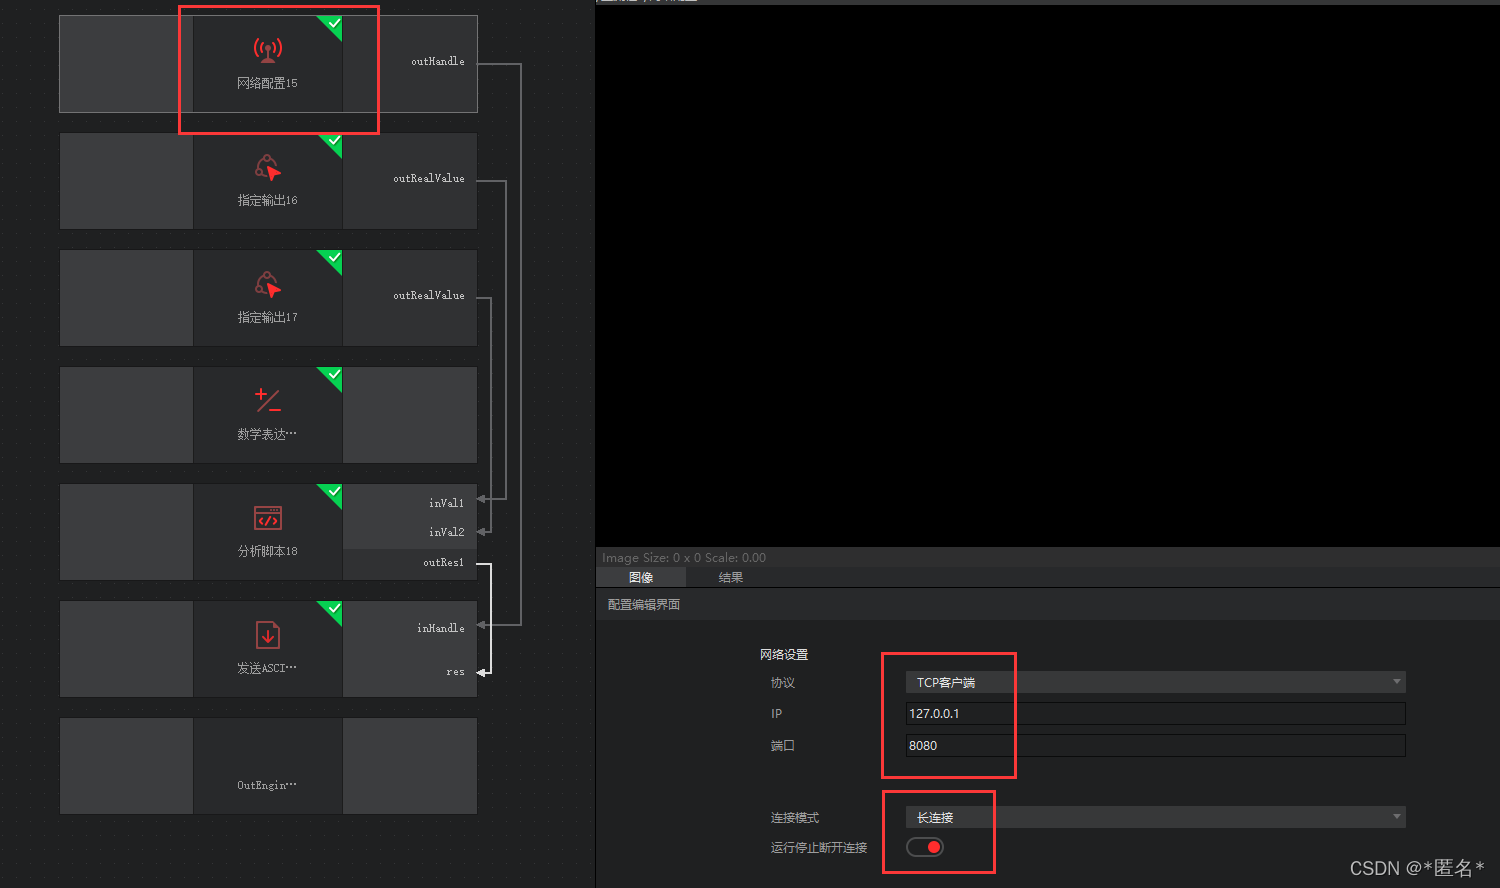Screen dimensions: 1500x888
Task: Select the 指定输出16 node icon
Action: point(267,167)
